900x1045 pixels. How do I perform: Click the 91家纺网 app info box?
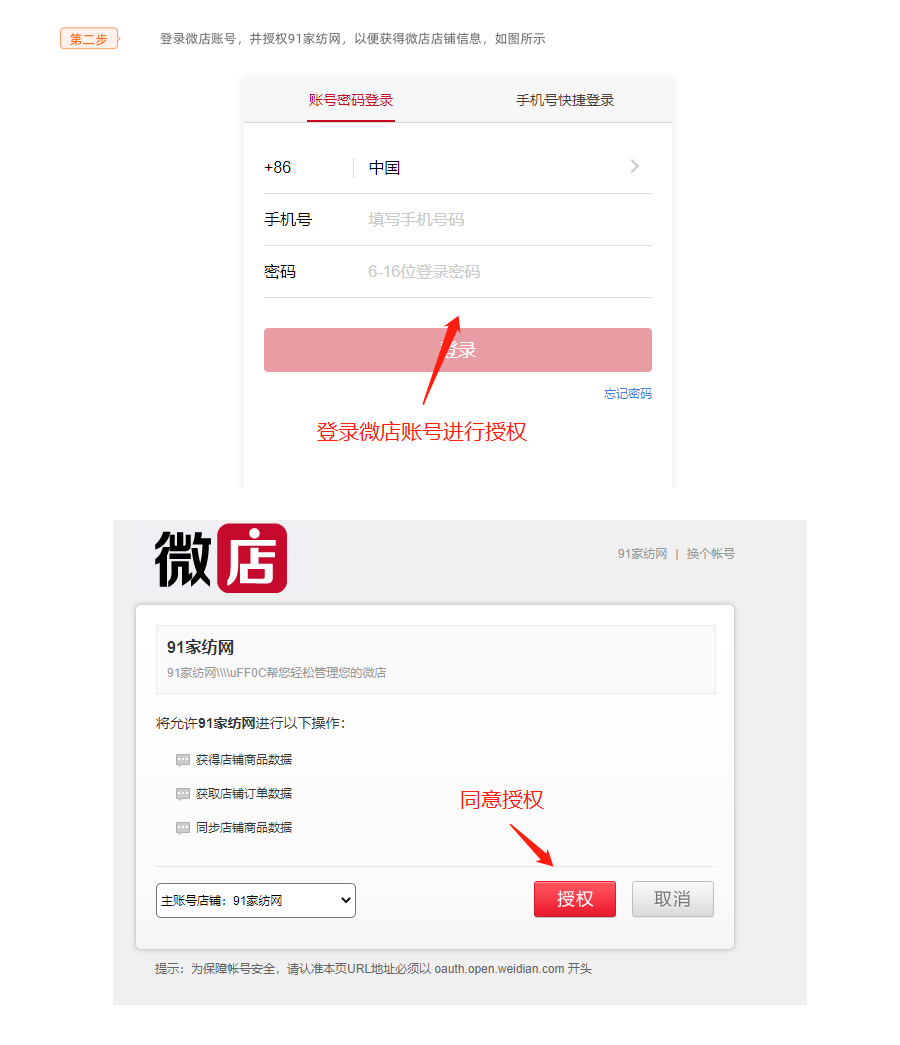click(436, 660)
